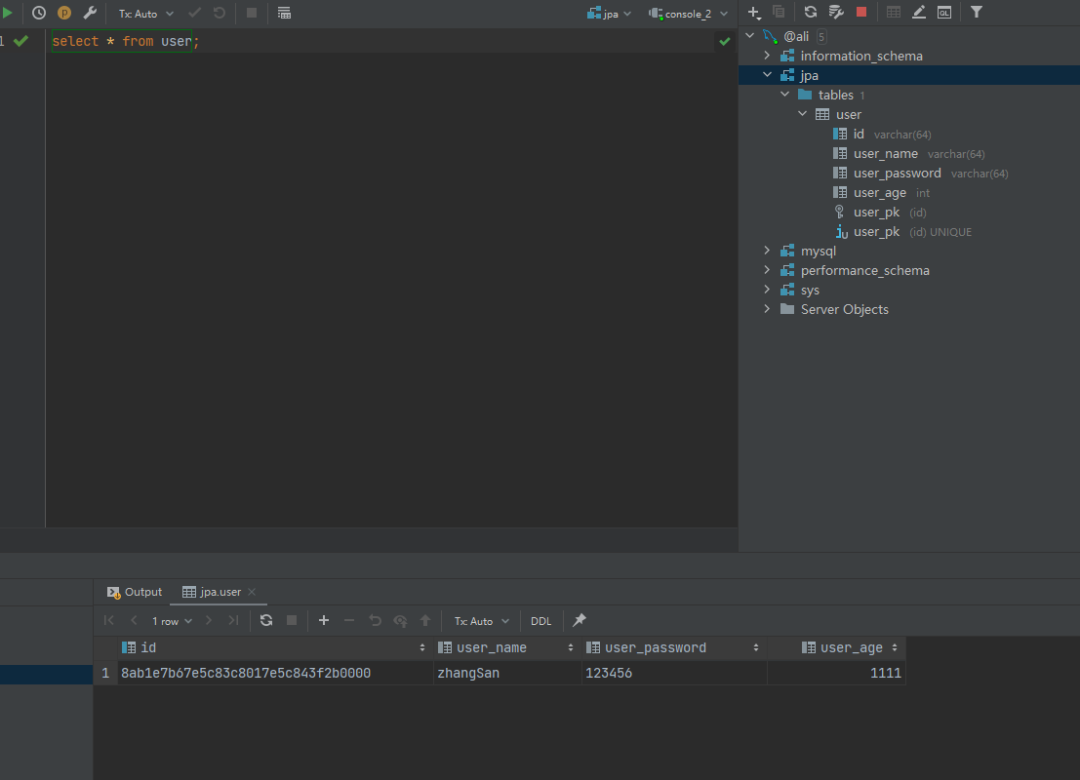The image size is (1080, 780).
Task: Add a new row with plus icon
Action: [324, 620]
